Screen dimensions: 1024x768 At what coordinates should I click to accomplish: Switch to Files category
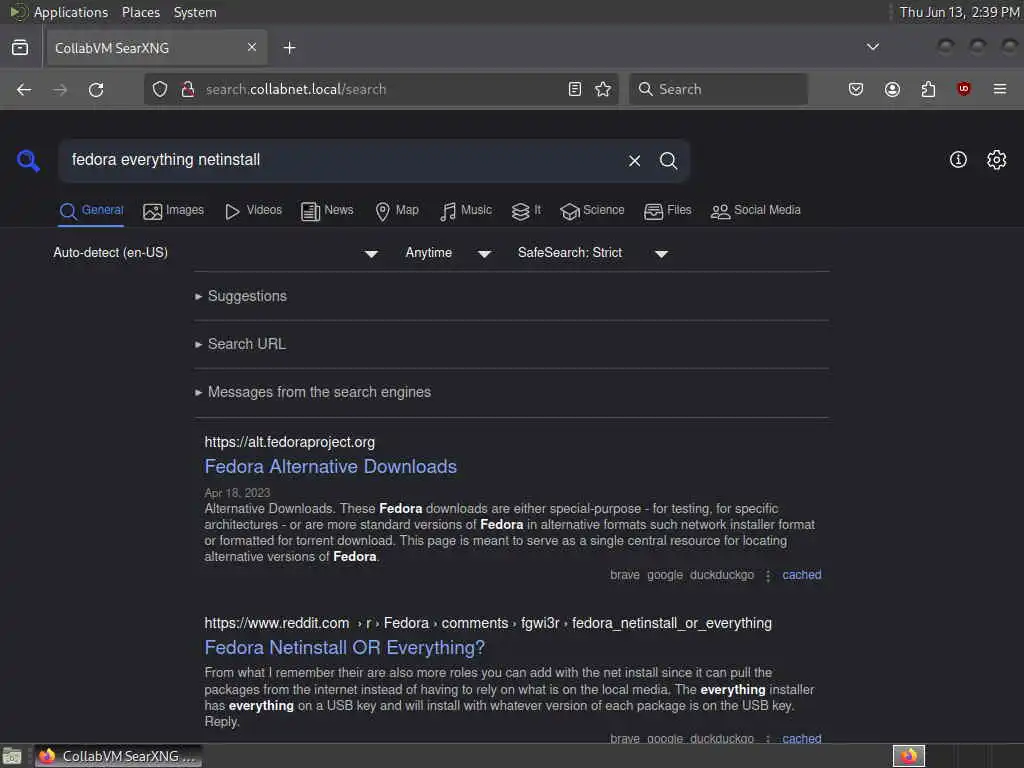[x=667, y=210]
